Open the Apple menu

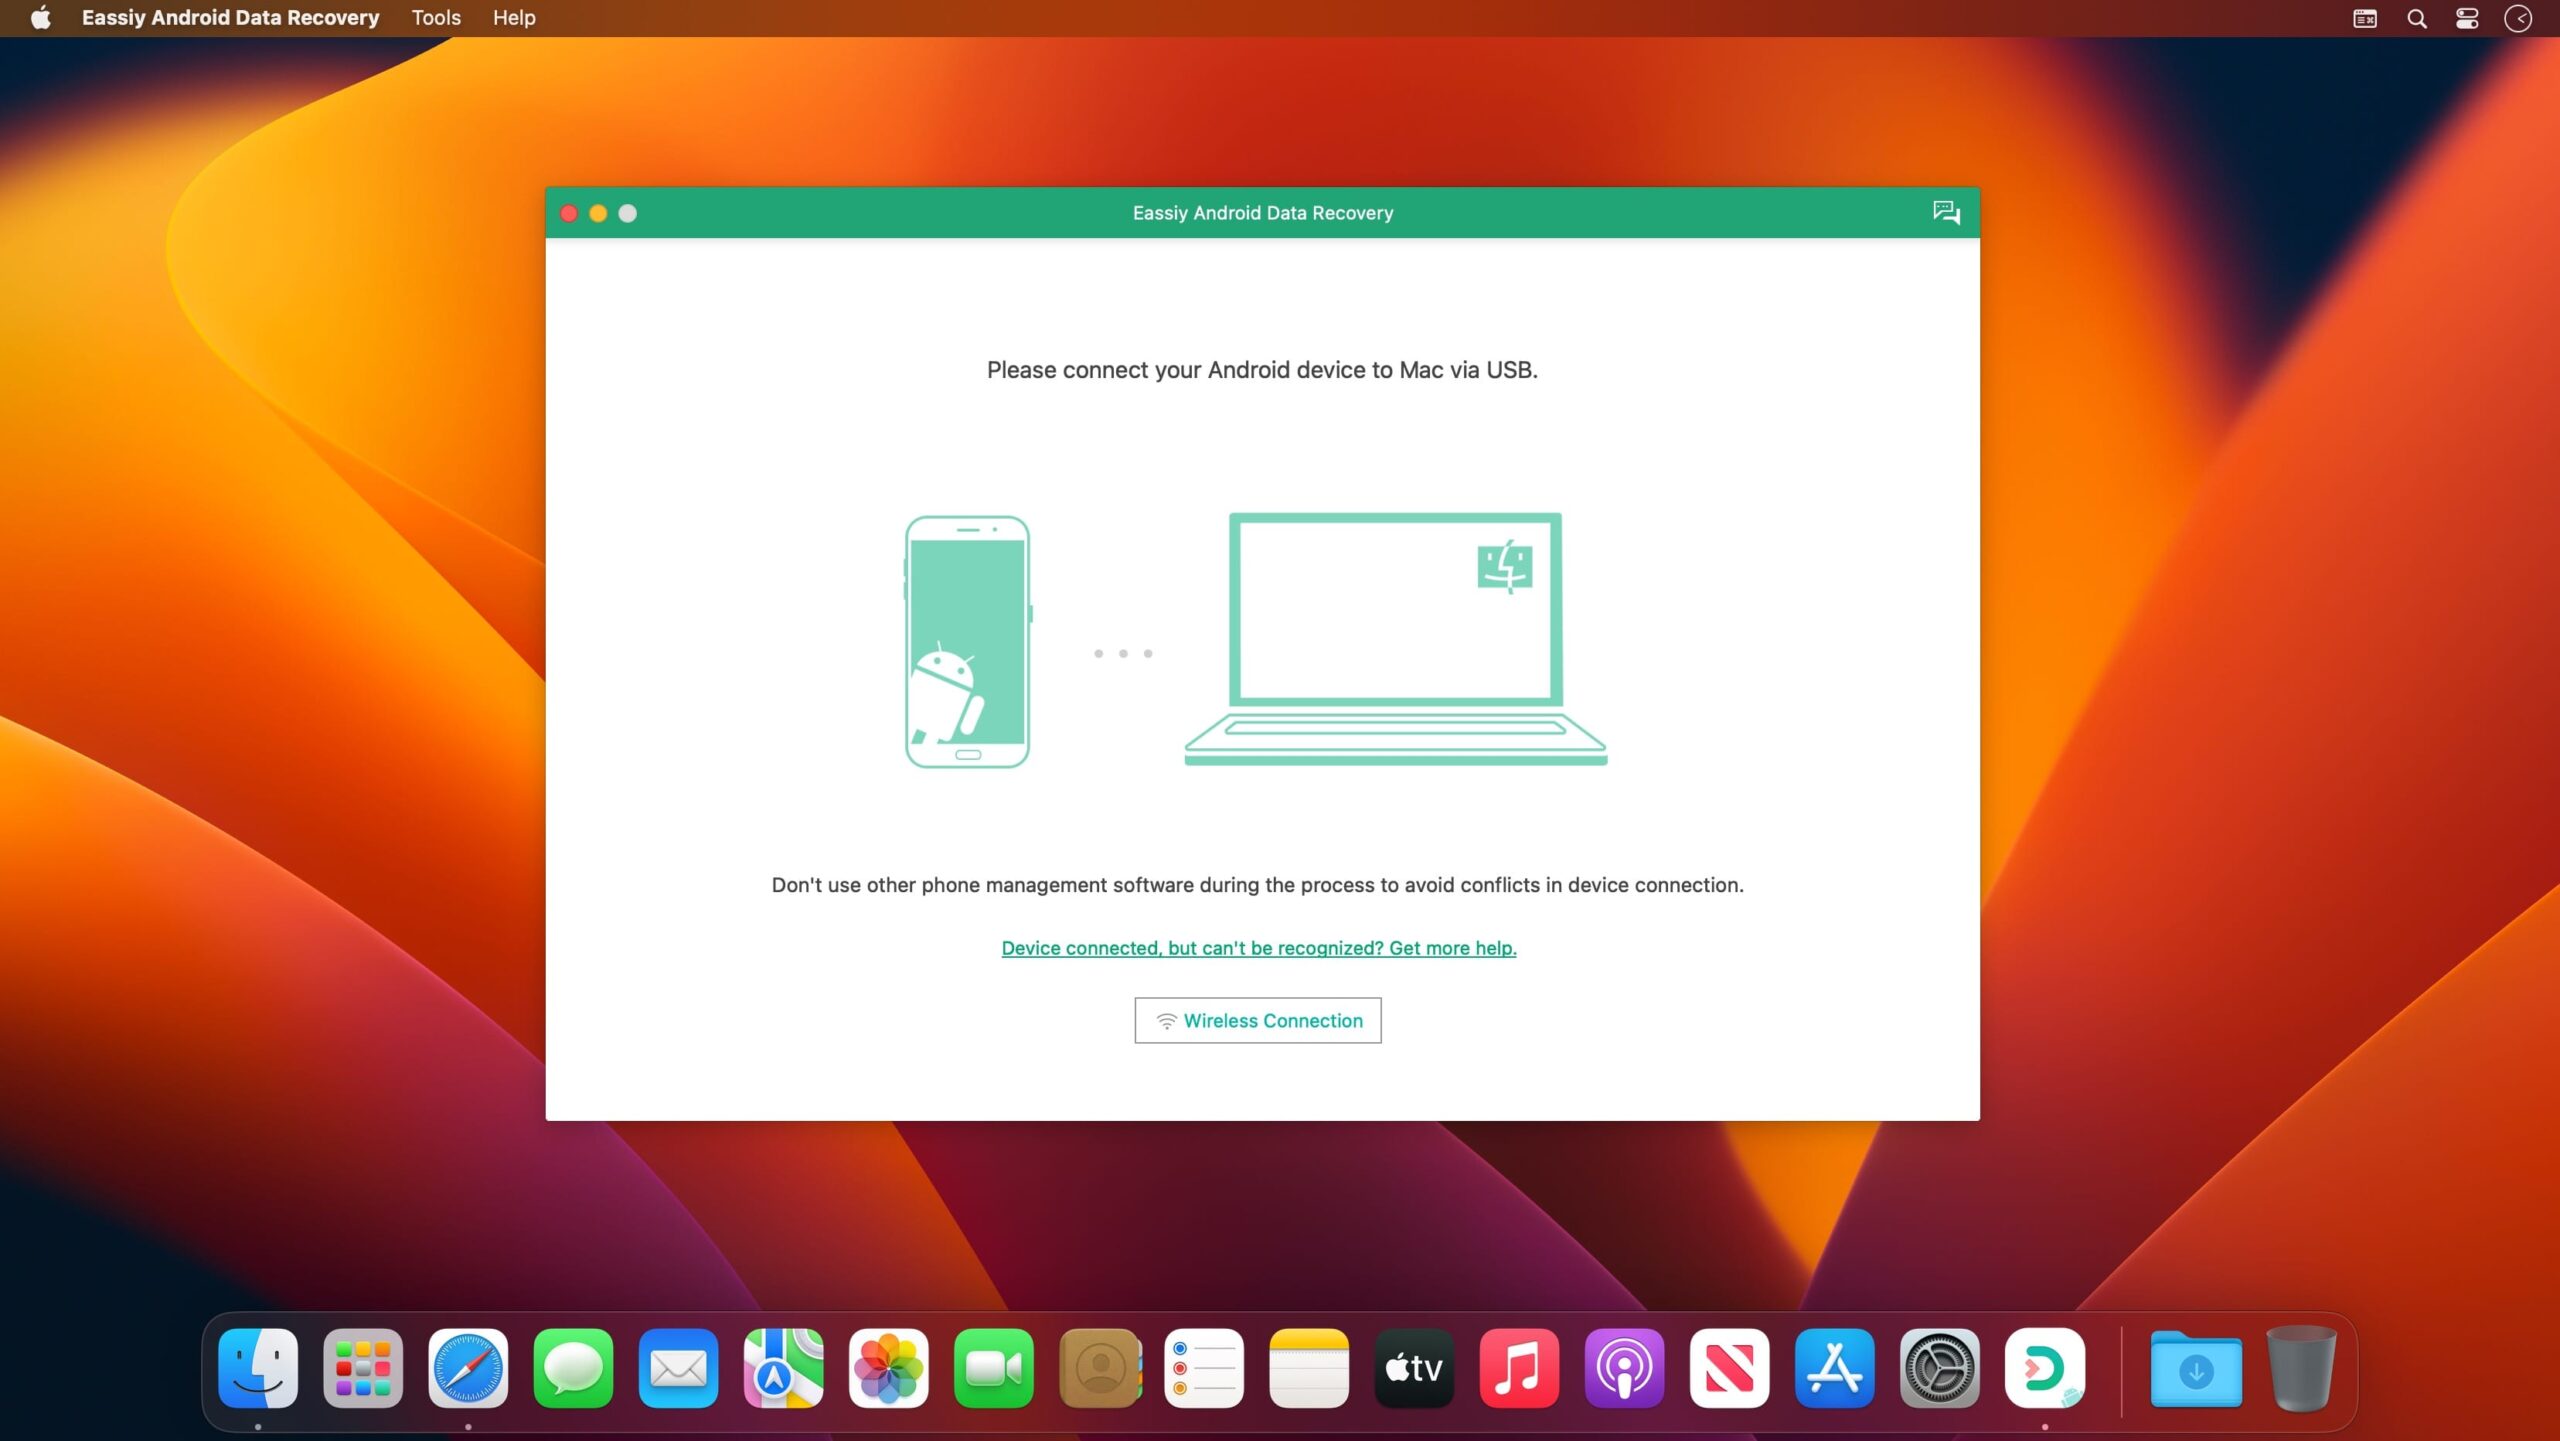40,17
